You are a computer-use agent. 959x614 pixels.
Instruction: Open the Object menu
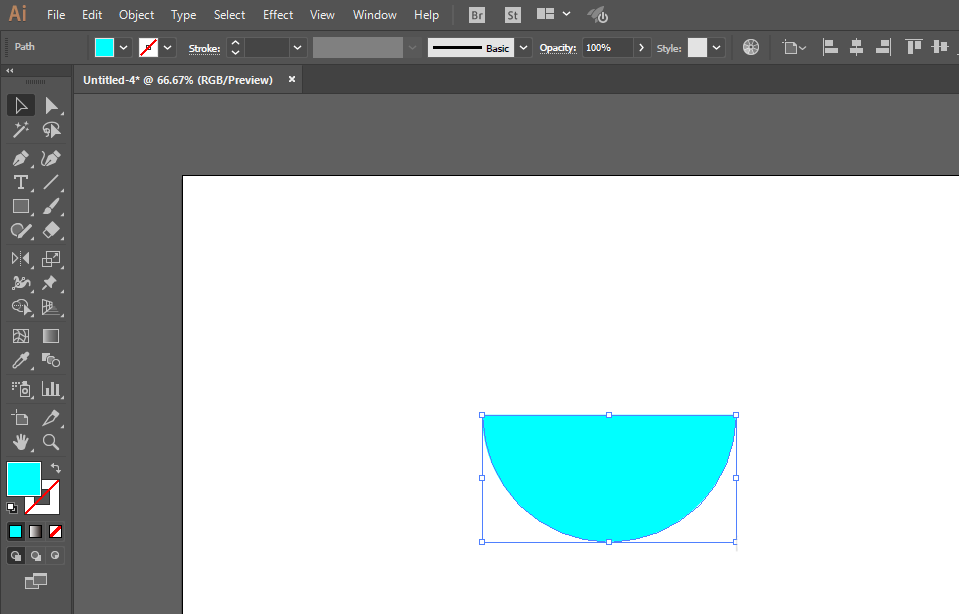136,15
